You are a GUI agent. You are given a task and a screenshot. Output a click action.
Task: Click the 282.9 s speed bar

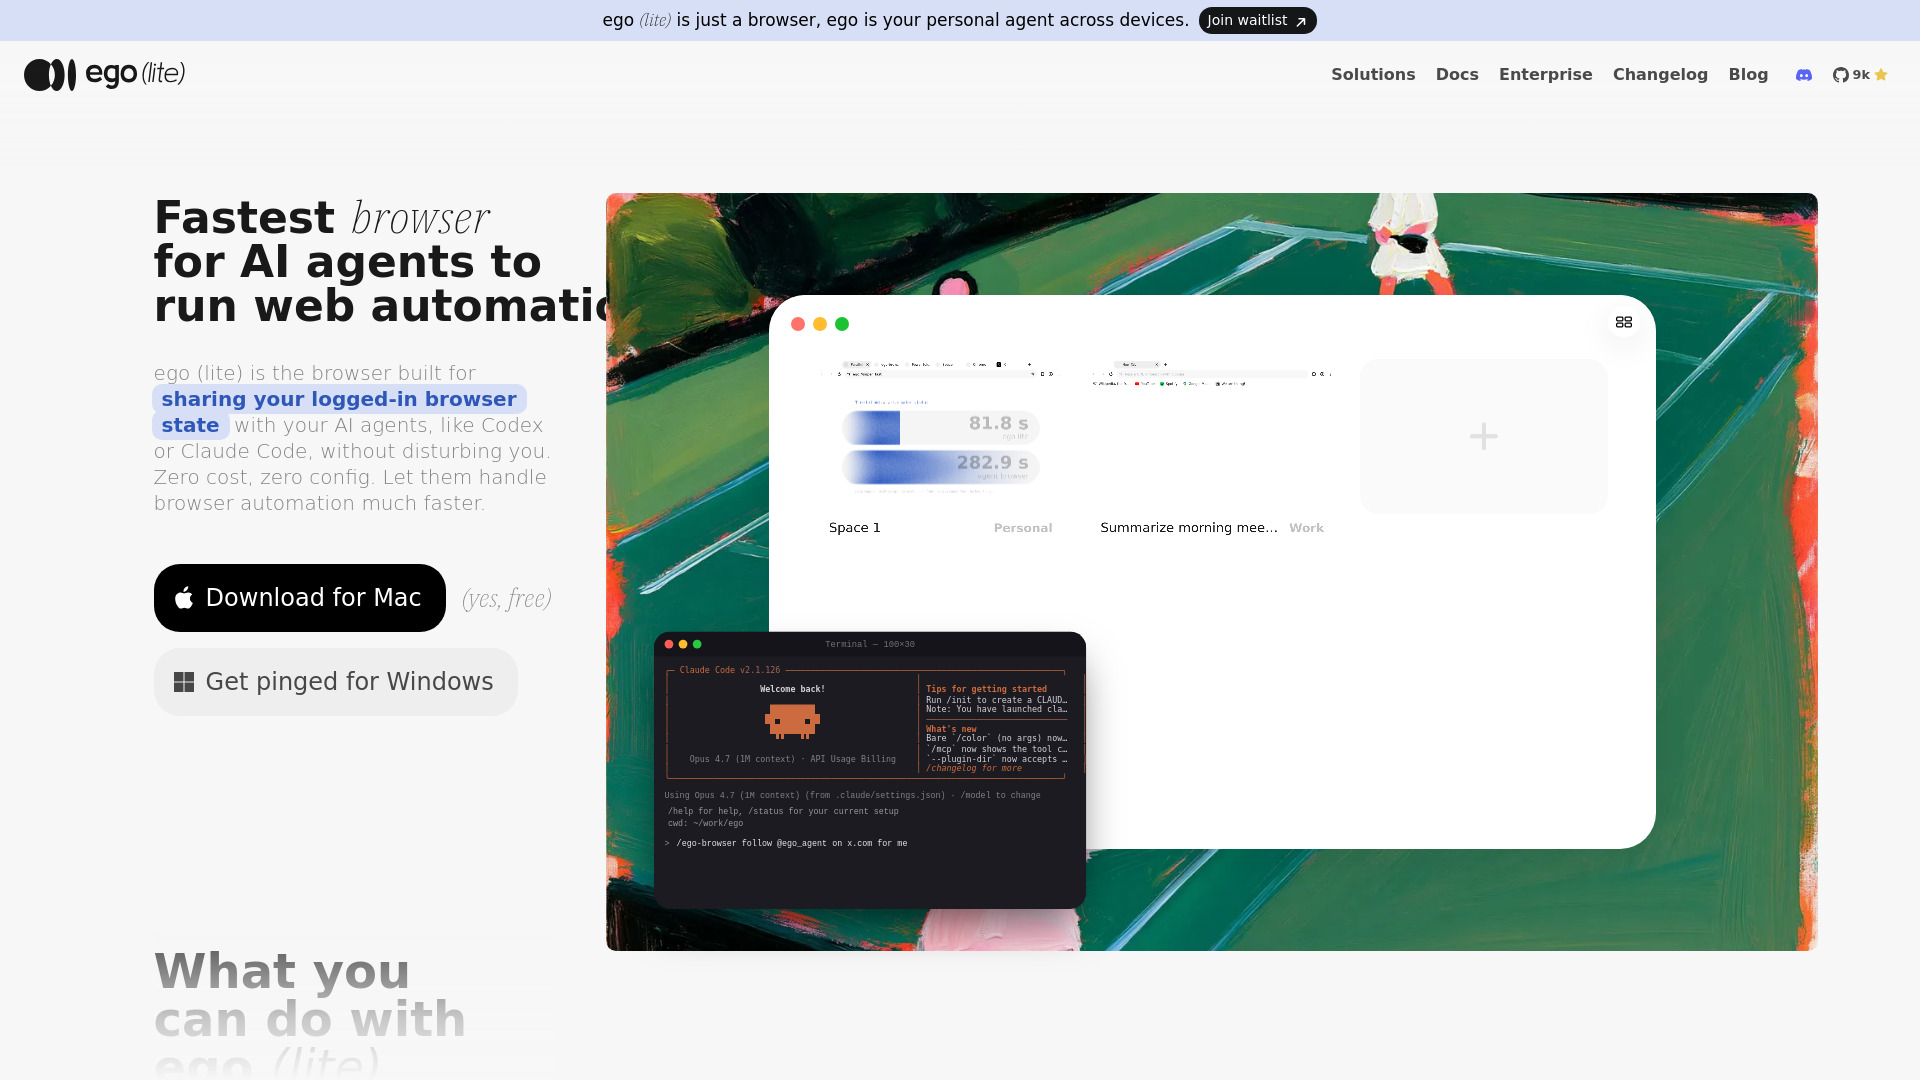(940, 466)
